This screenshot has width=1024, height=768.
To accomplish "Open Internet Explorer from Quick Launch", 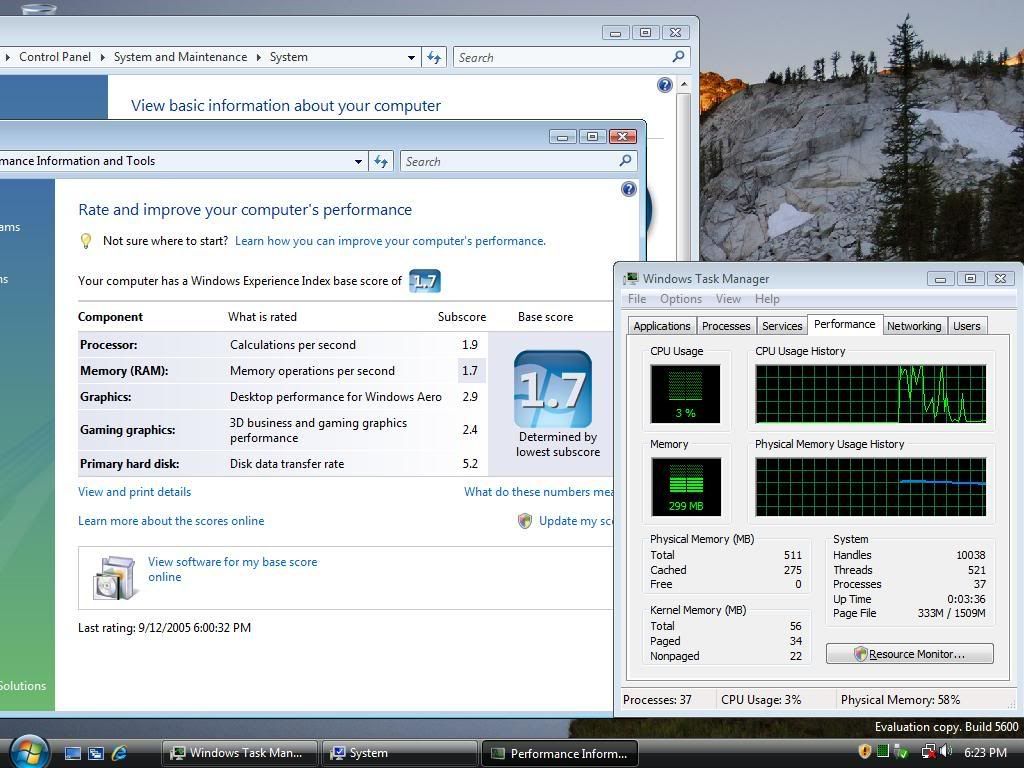I will pyautogui.click(x=120, y=753).
